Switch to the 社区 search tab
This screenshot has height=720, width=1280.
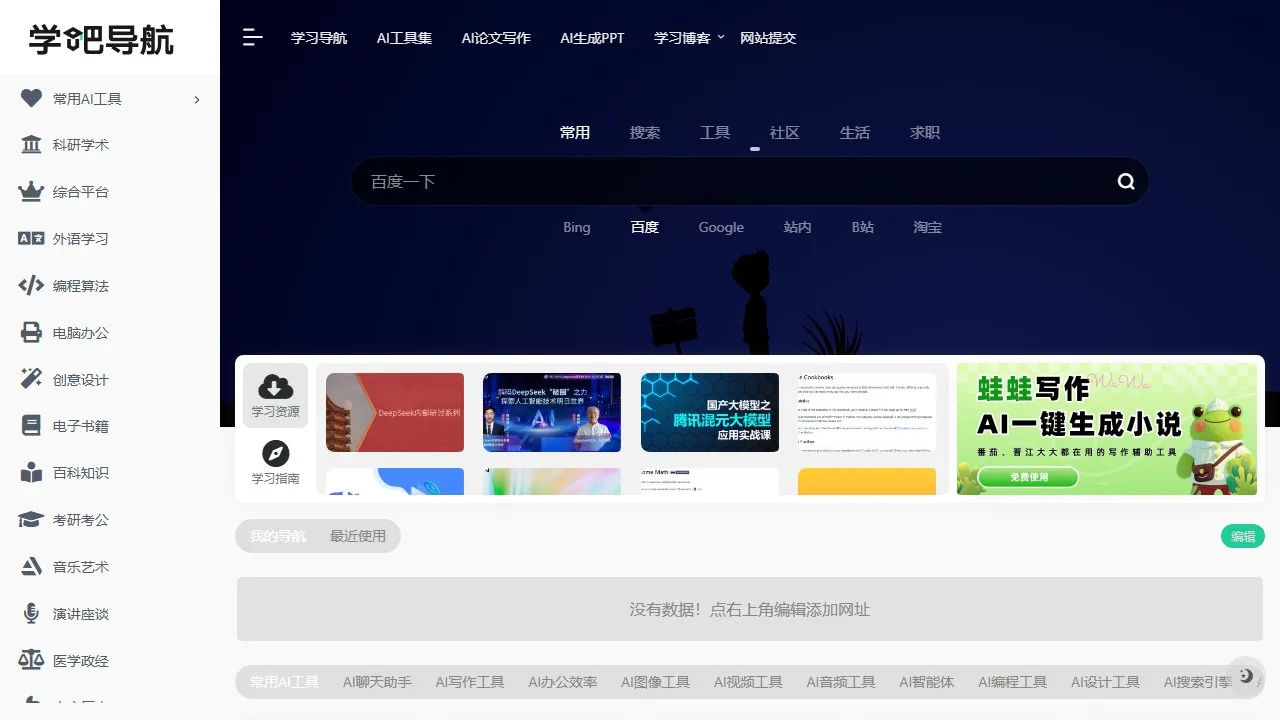(785, 132)
